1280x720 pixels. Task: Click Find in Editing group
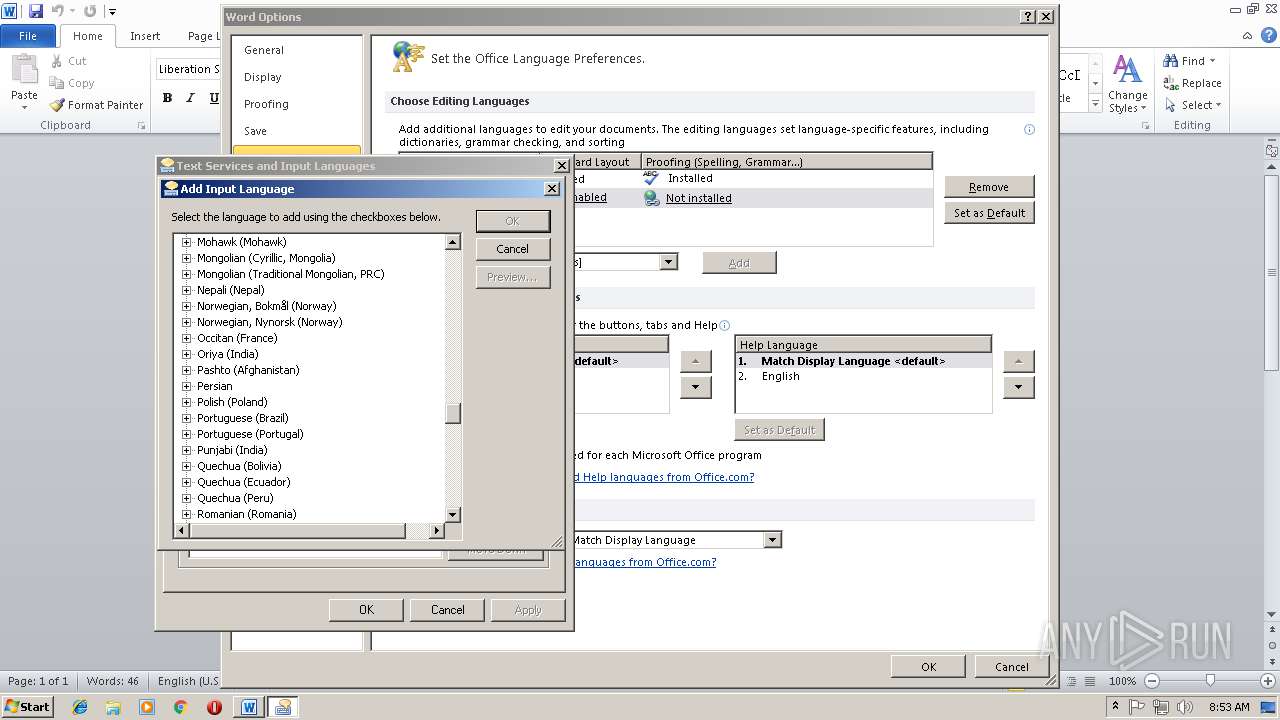pyautogui.click(x=1190, y=61)
